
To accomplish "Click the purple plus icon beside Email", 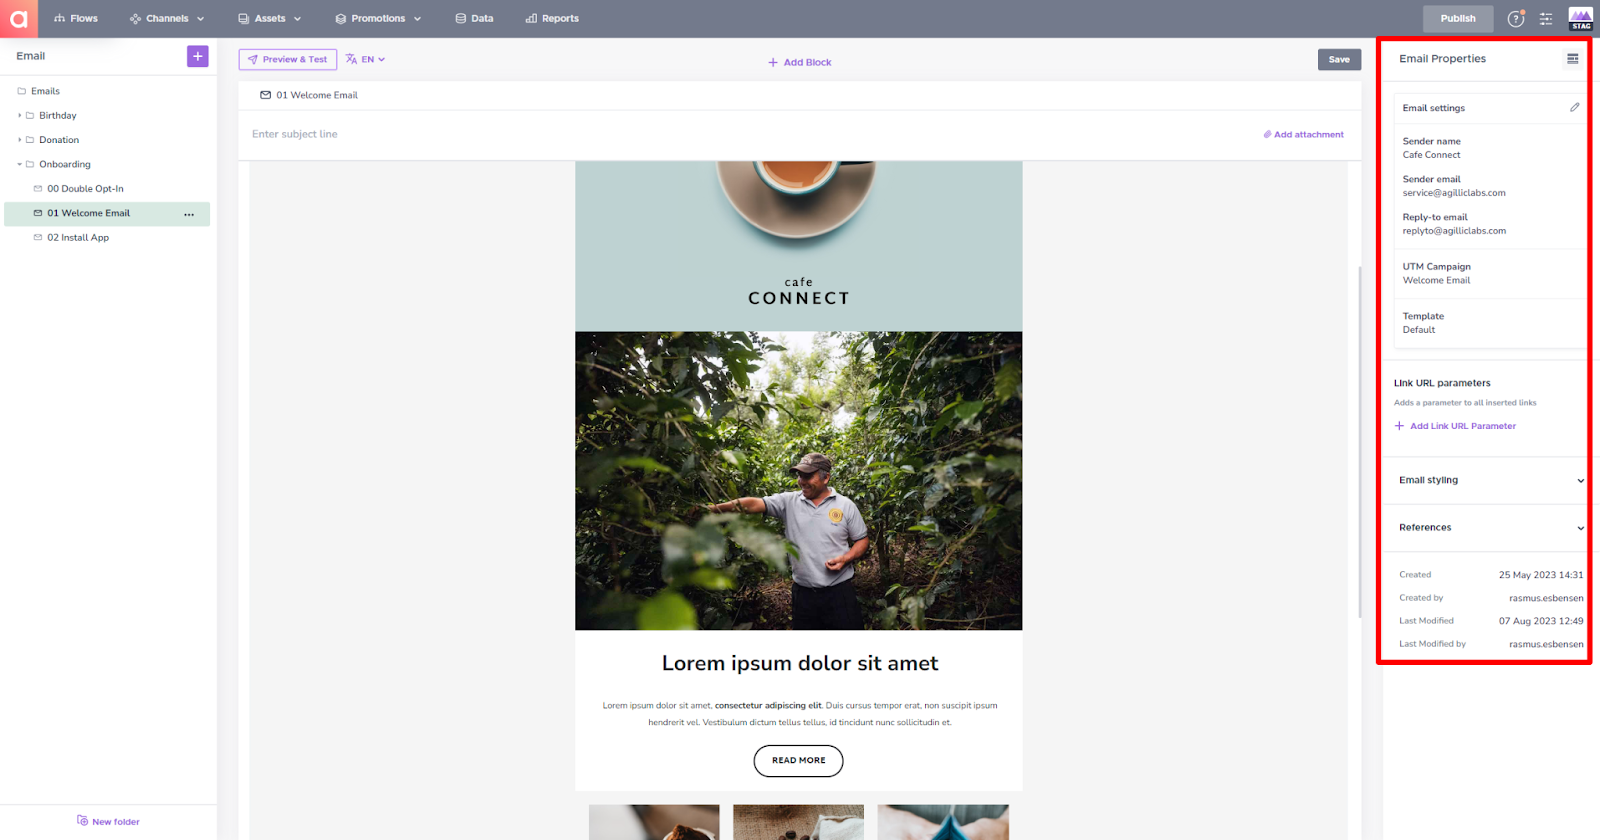I will tap(198, 56).
